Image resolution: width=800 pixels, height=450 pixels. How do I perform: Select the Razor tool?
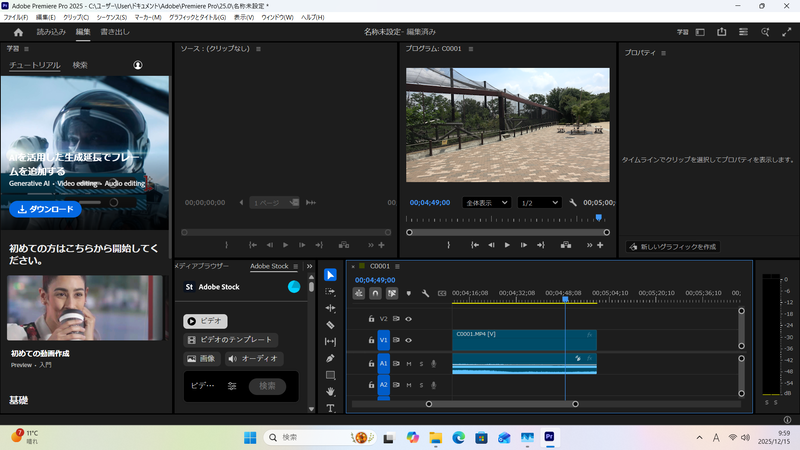[330, 324]
